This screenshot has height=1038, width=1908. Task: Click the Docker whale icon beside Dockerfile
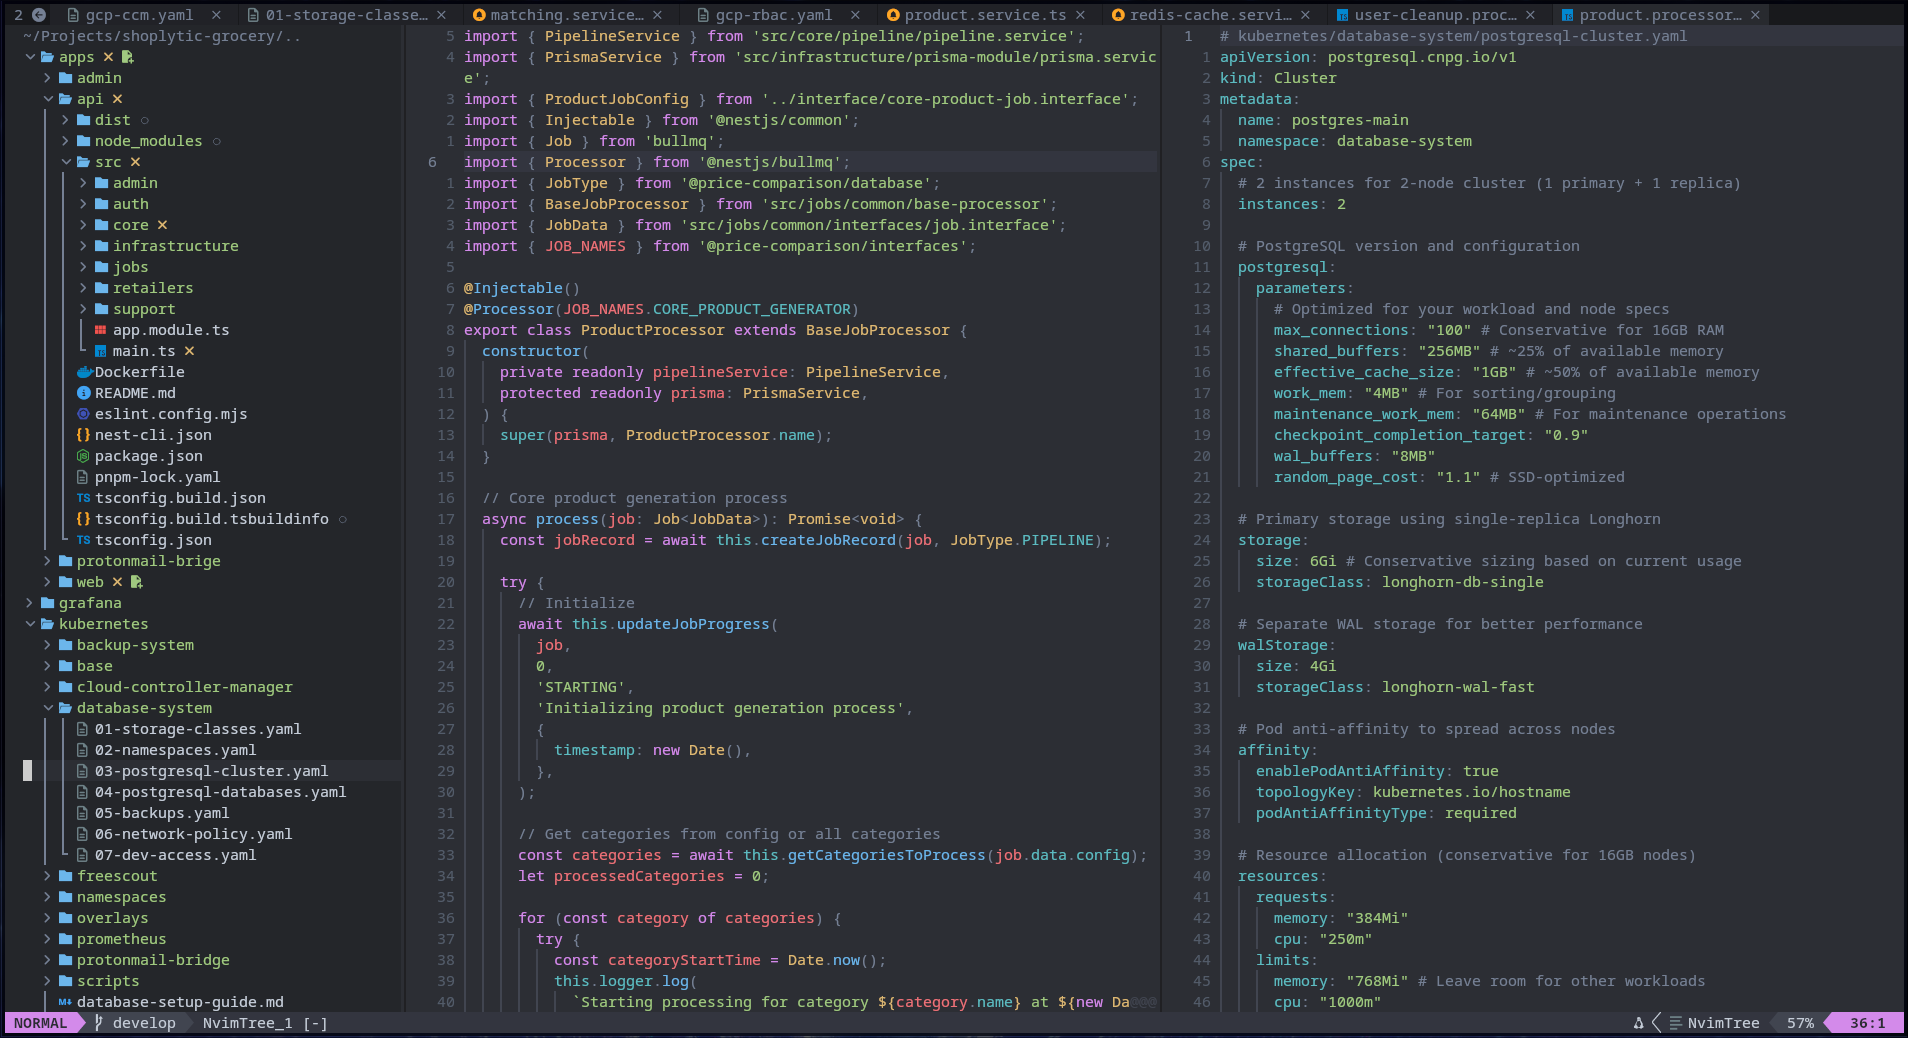pyautogui.click(x=84, y=372)
